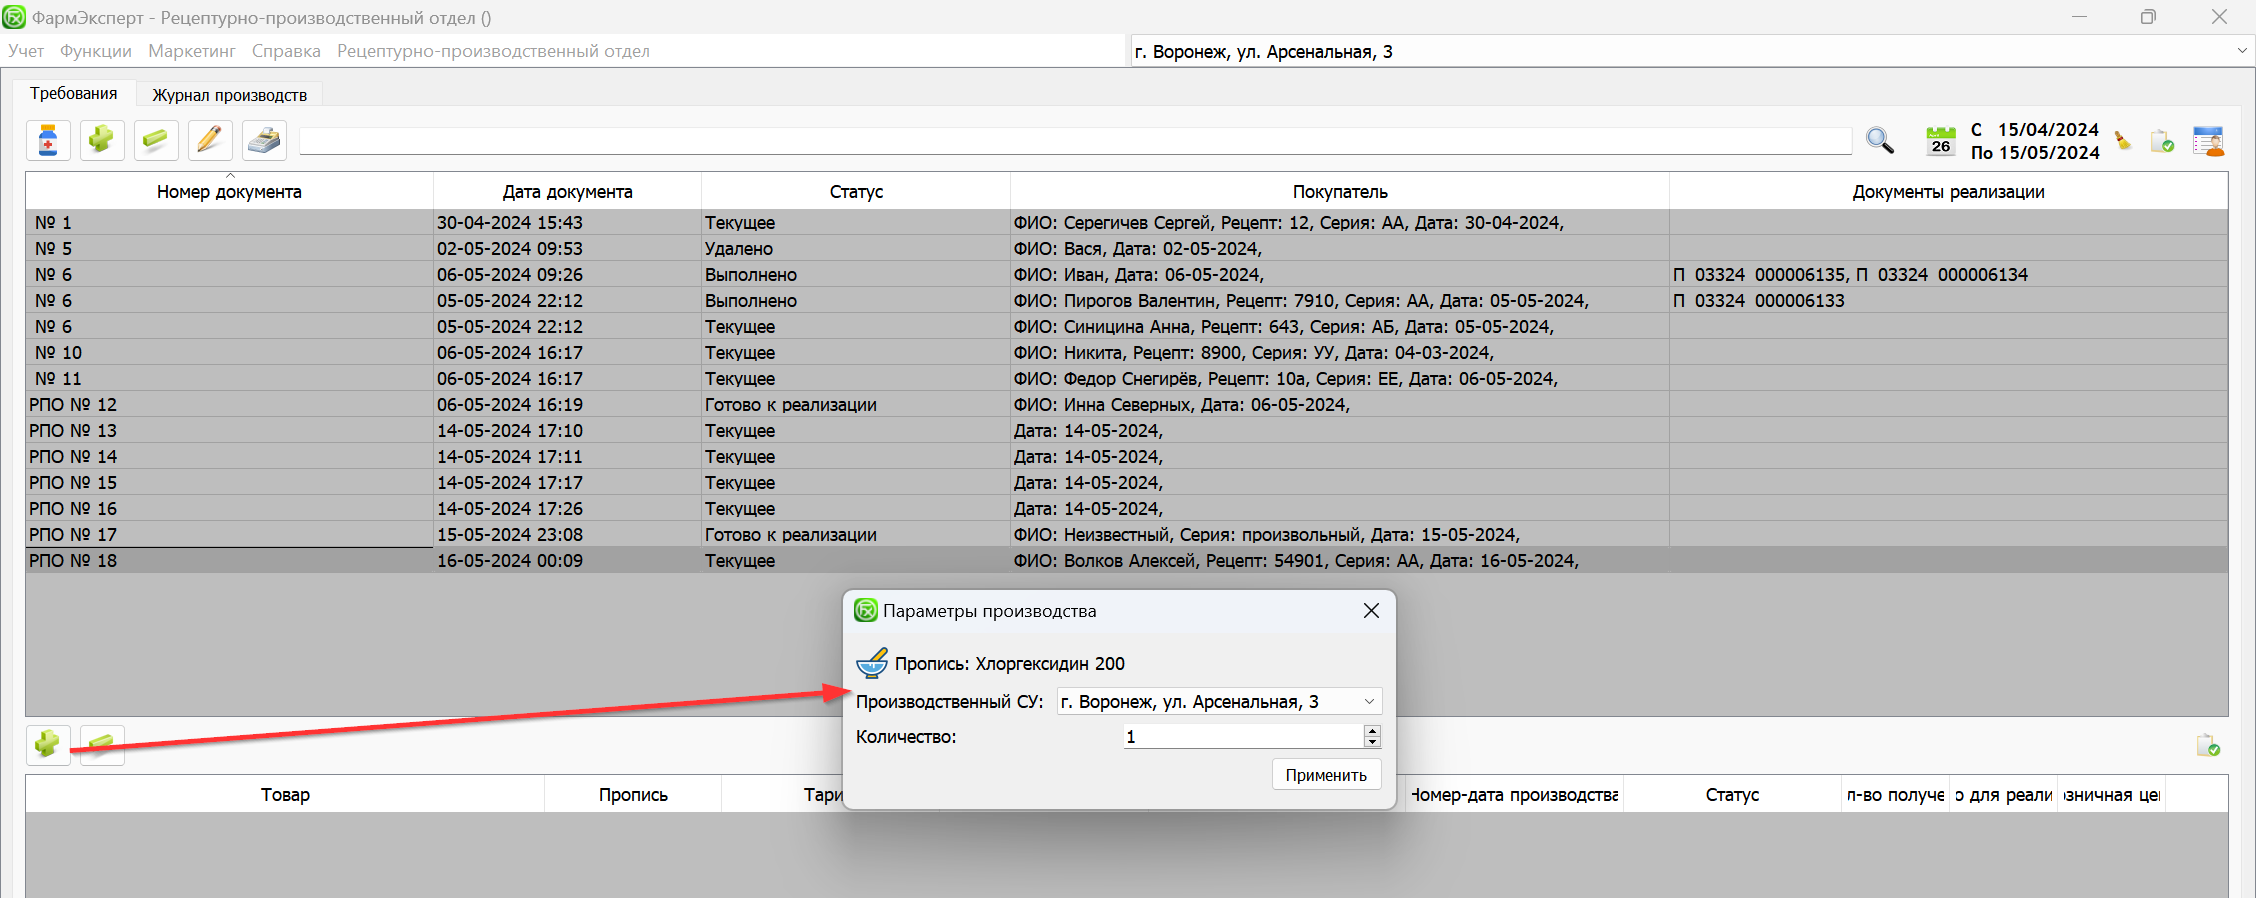The height and width of the screenshot is (898, 2256).
Task: Open the Маркетинг menu
Action: (192, 51)
